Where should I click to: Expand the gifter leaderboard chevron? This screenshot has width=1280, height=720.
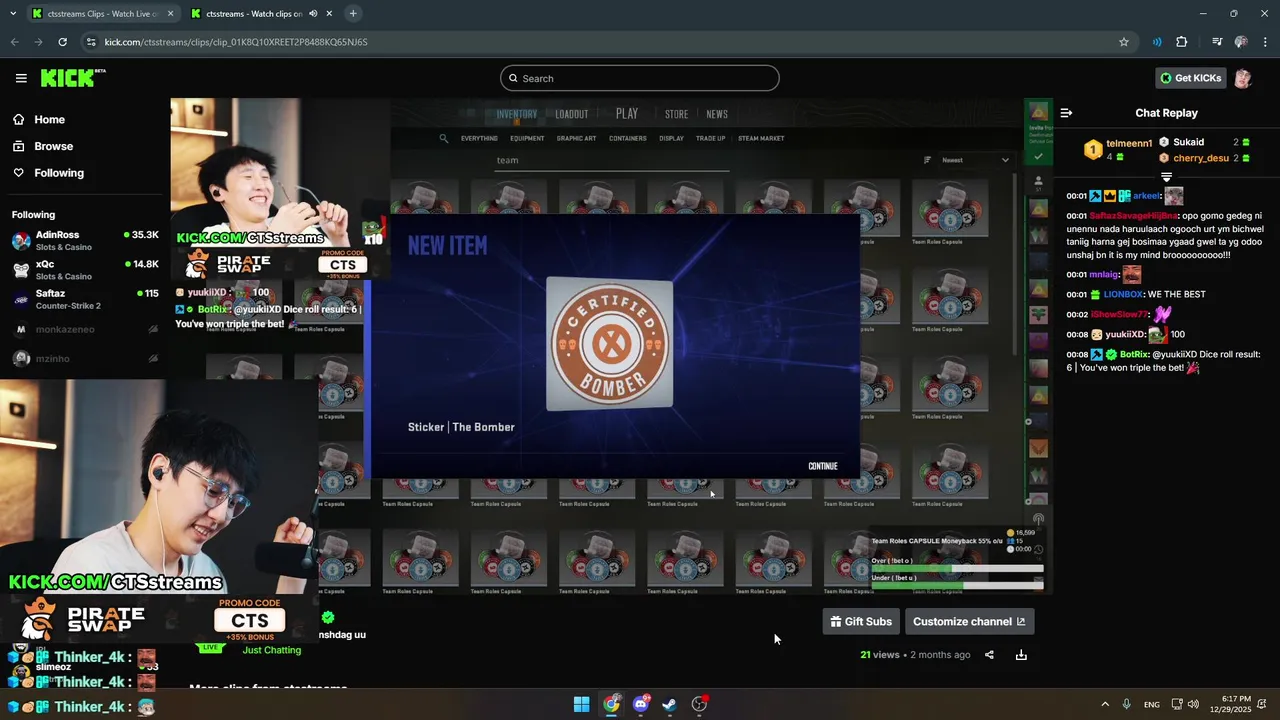click(1166, 177)
